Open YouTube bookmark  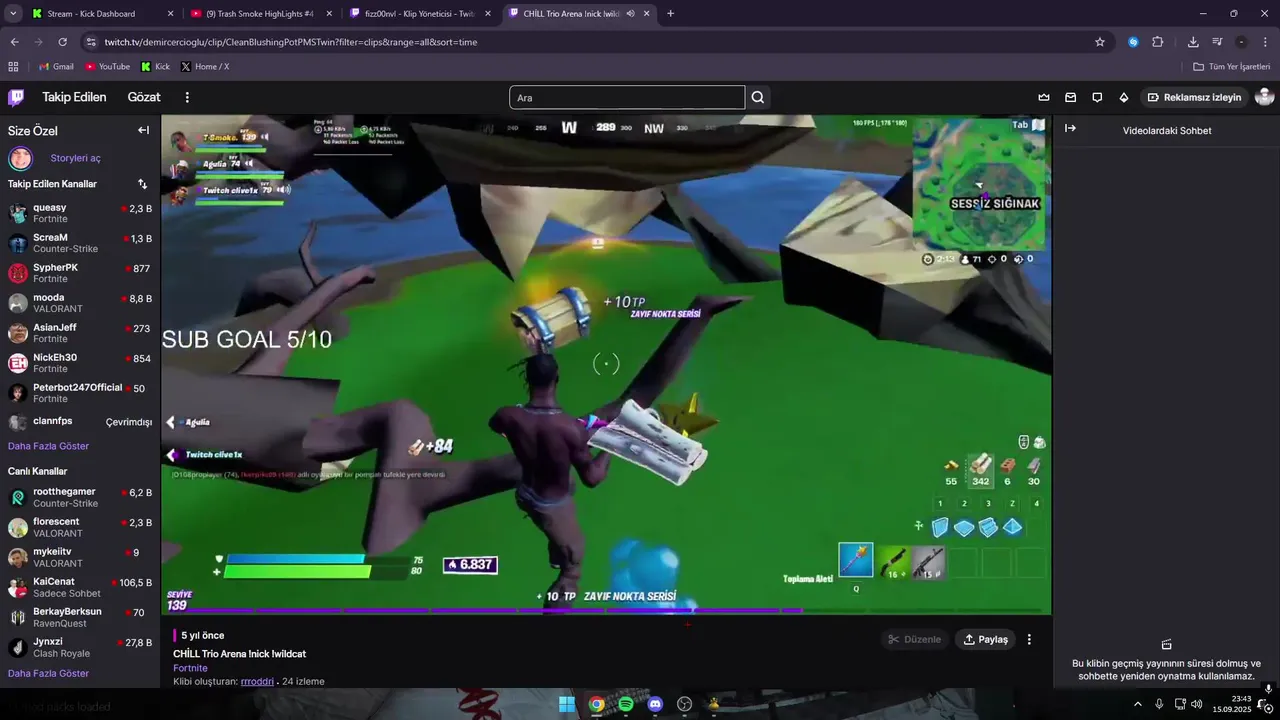click(x=108, y=66)
